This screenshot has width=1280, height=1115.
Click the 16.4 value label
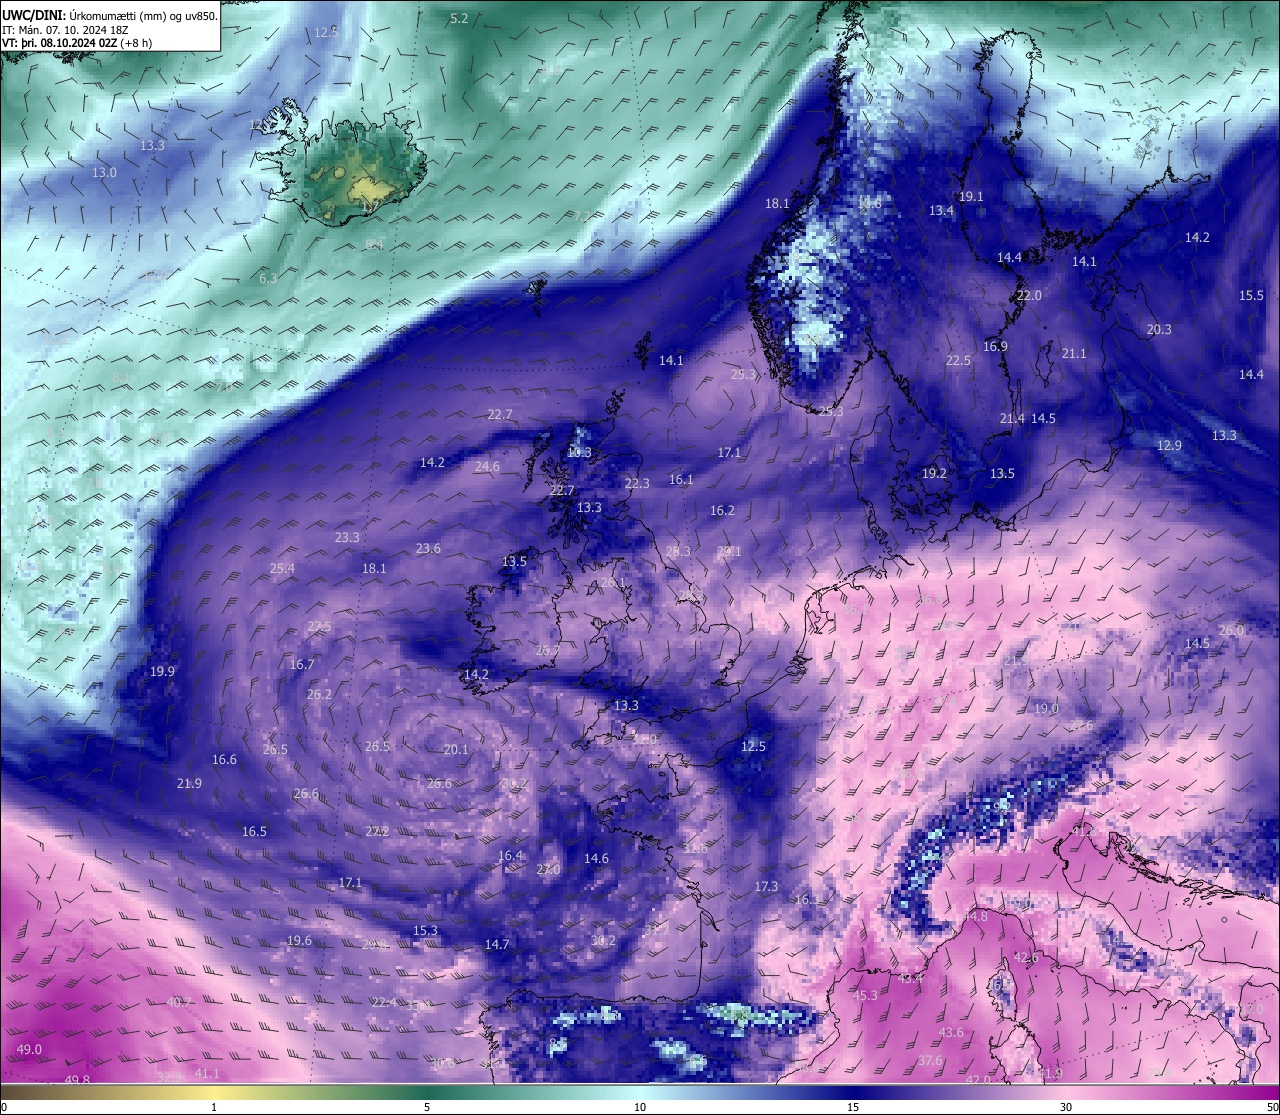point(510,855)
